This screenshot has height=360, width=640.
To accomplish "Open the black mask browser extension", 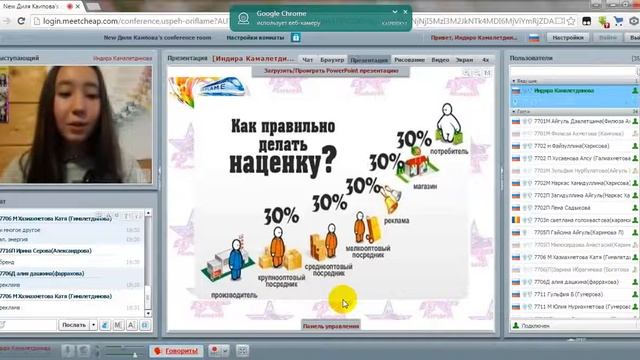I will click(587, 21).
